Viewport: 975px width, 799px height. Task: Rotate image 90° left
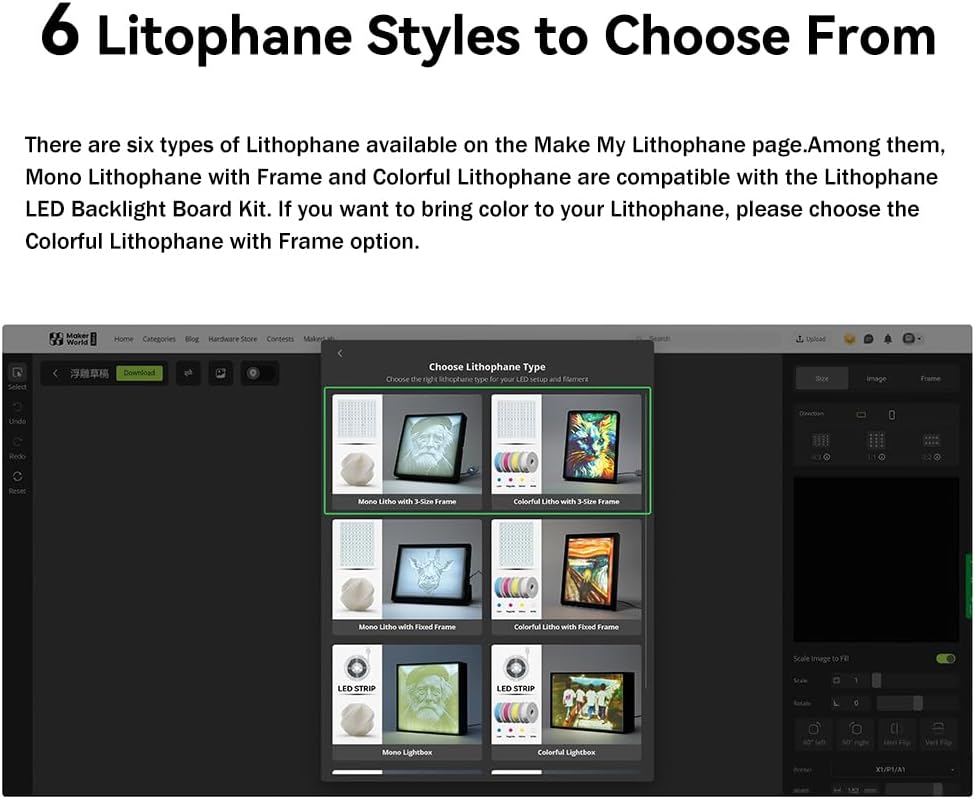[813, 733]
